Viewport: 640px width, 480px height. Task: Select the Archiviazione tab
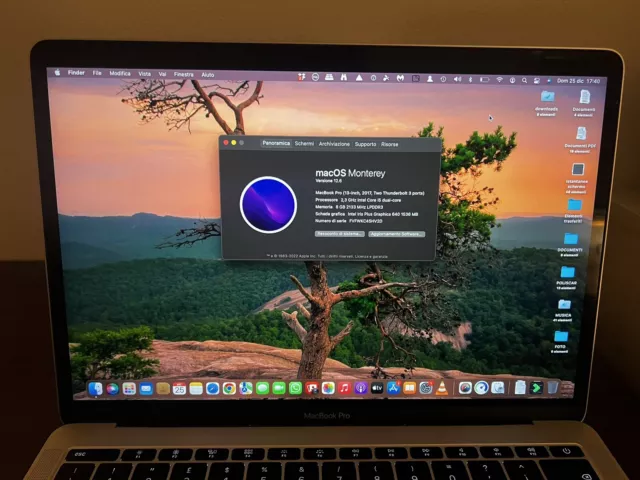pyautogui.click(x=334, y=144)
